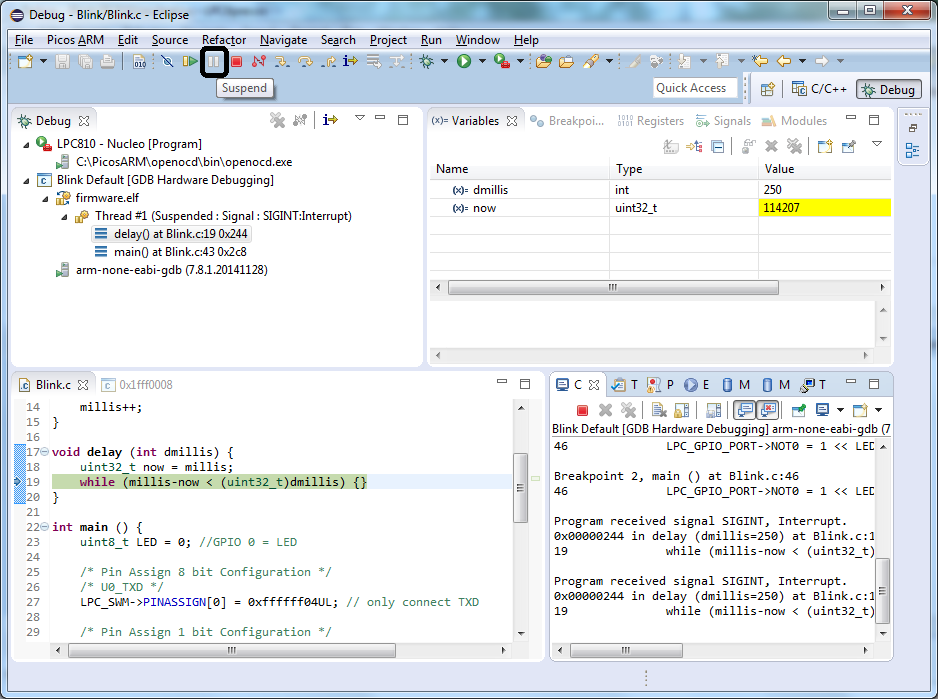Open the Run launch dropdown arrow
938x699 pixels.
(x=482, y=61)
